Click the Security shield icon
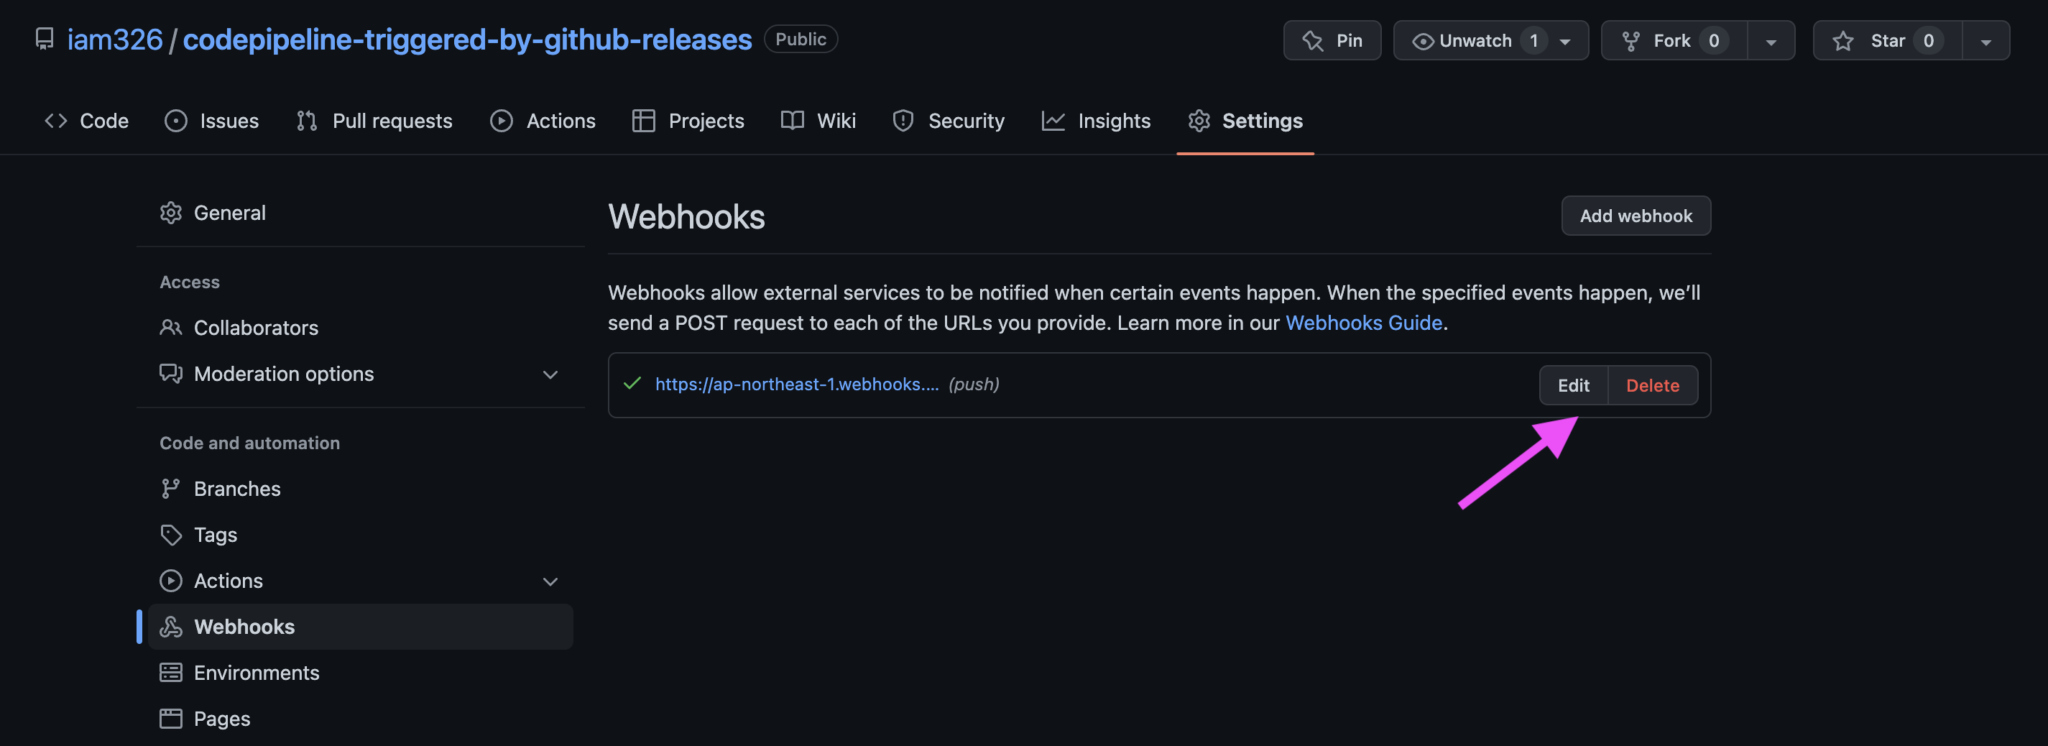Viewport: 2048px width, 746px height. coord(903,120)
